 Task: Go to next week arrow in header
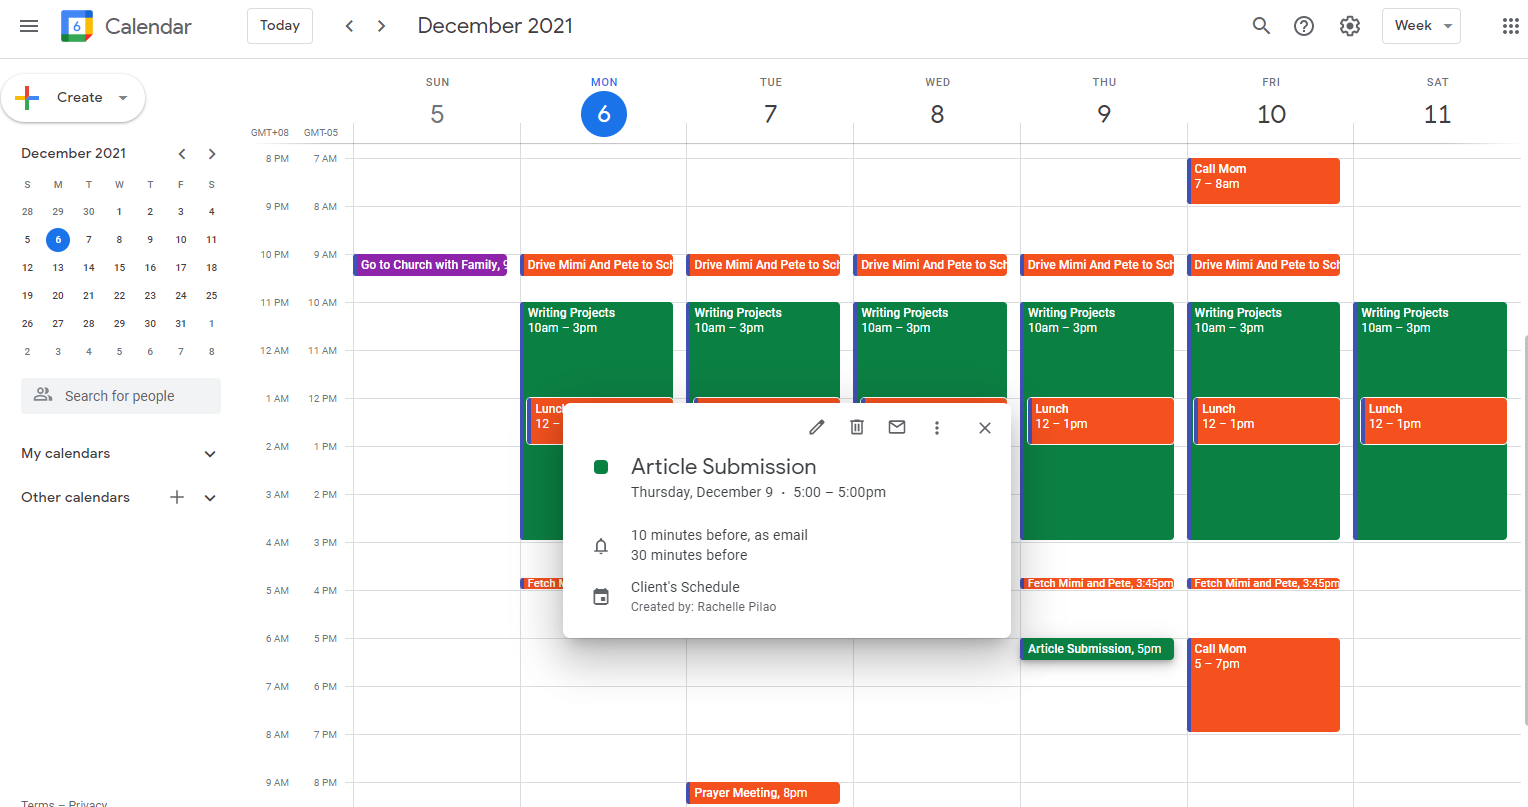pyautogui.click(x=381, y=26)
